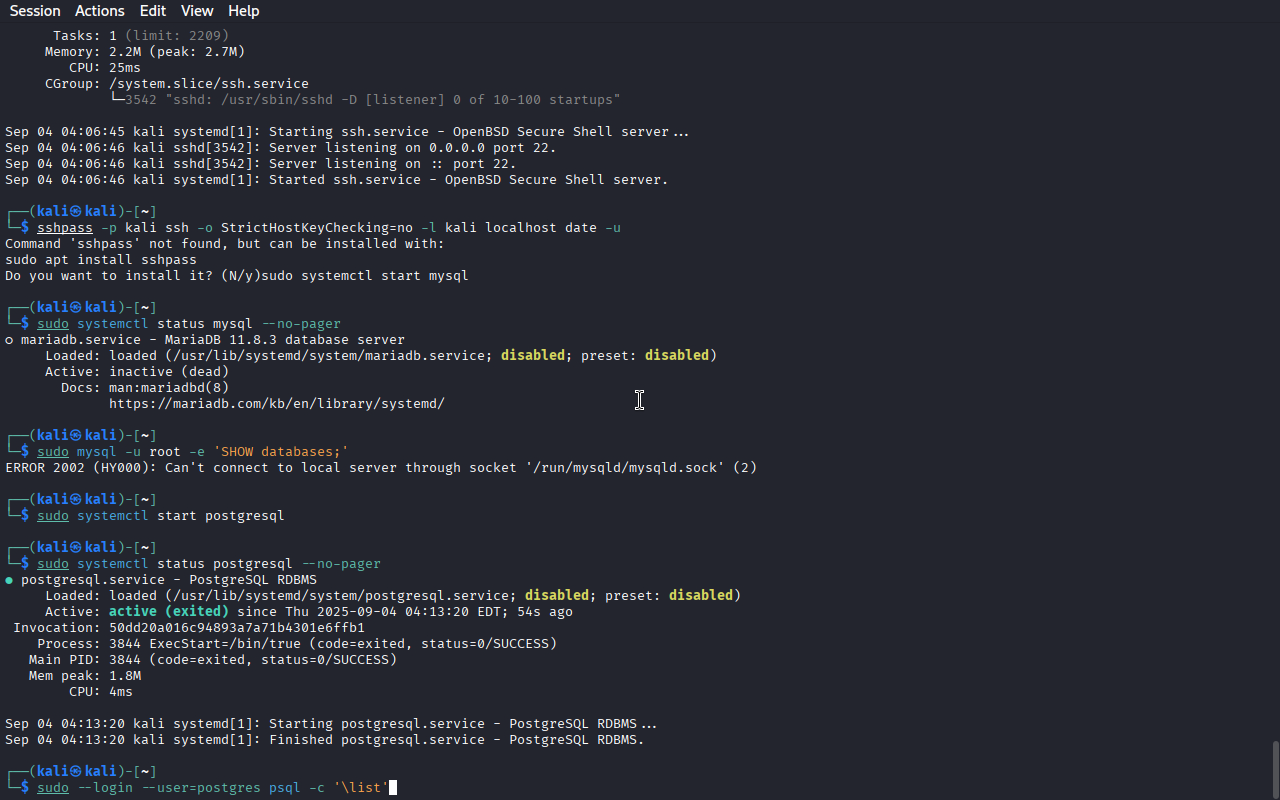1280x800 pixels.
Task: Click 'sudo systemctl status postgresql --no-pager' command
Action: tap(209, 564)
